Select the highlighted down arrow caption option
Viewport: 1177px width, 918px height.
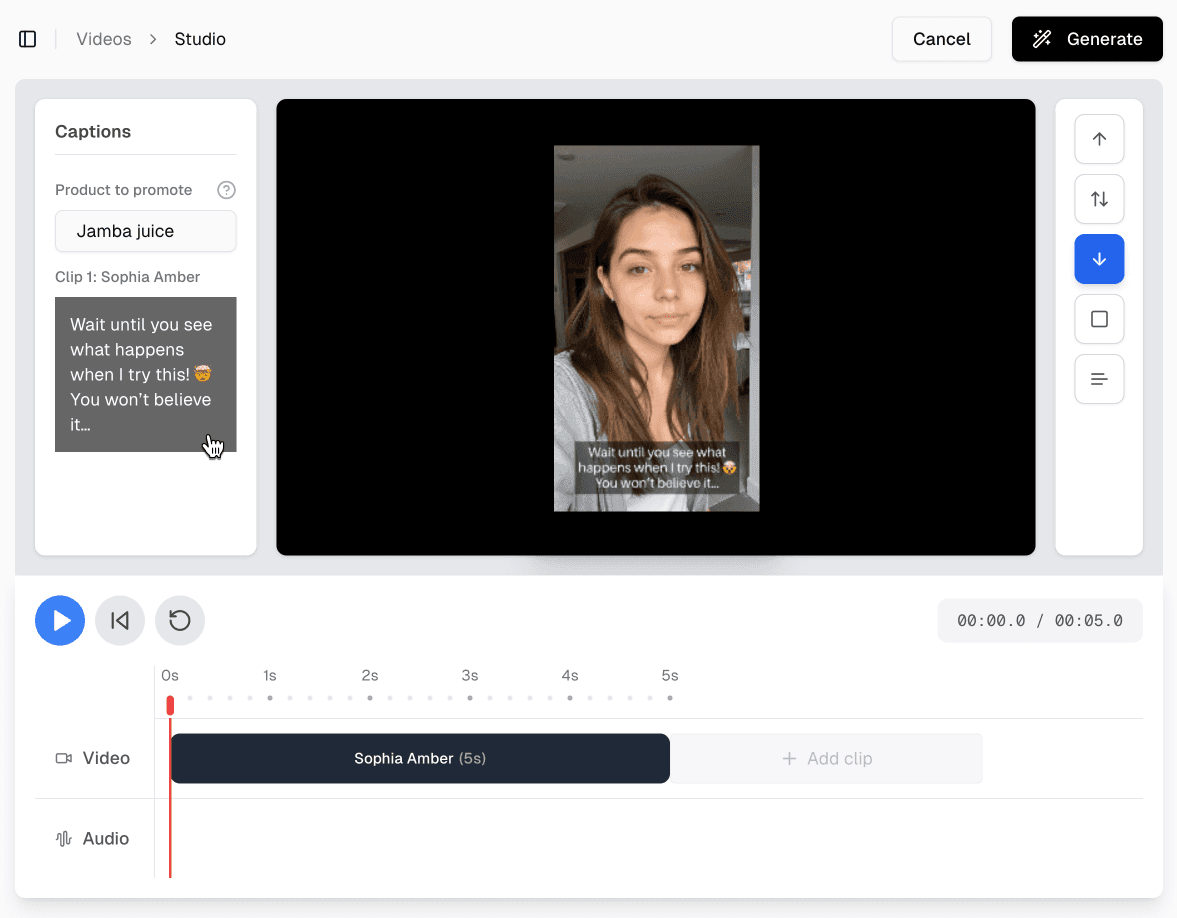(x=1099, y=259)
